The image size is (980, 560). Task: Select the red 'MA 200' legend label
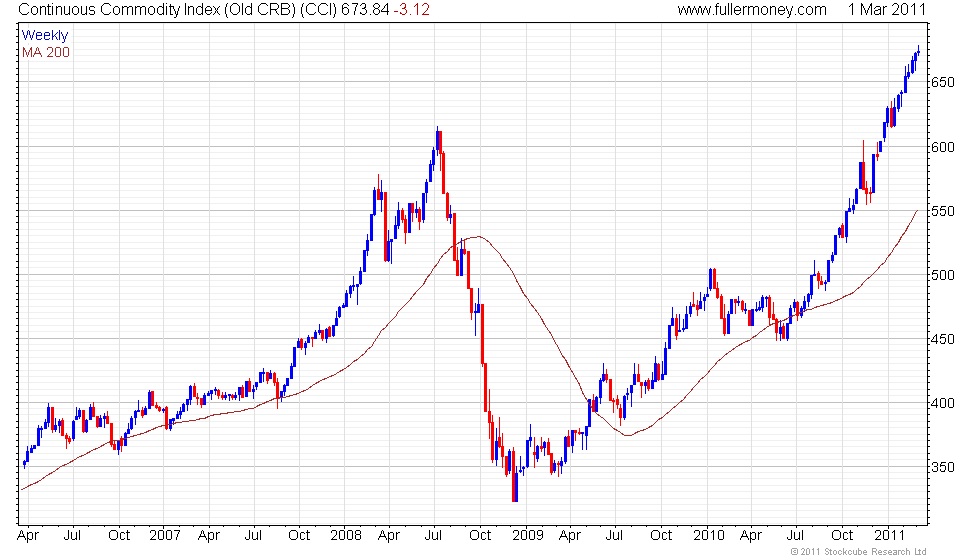coord(46,52)
